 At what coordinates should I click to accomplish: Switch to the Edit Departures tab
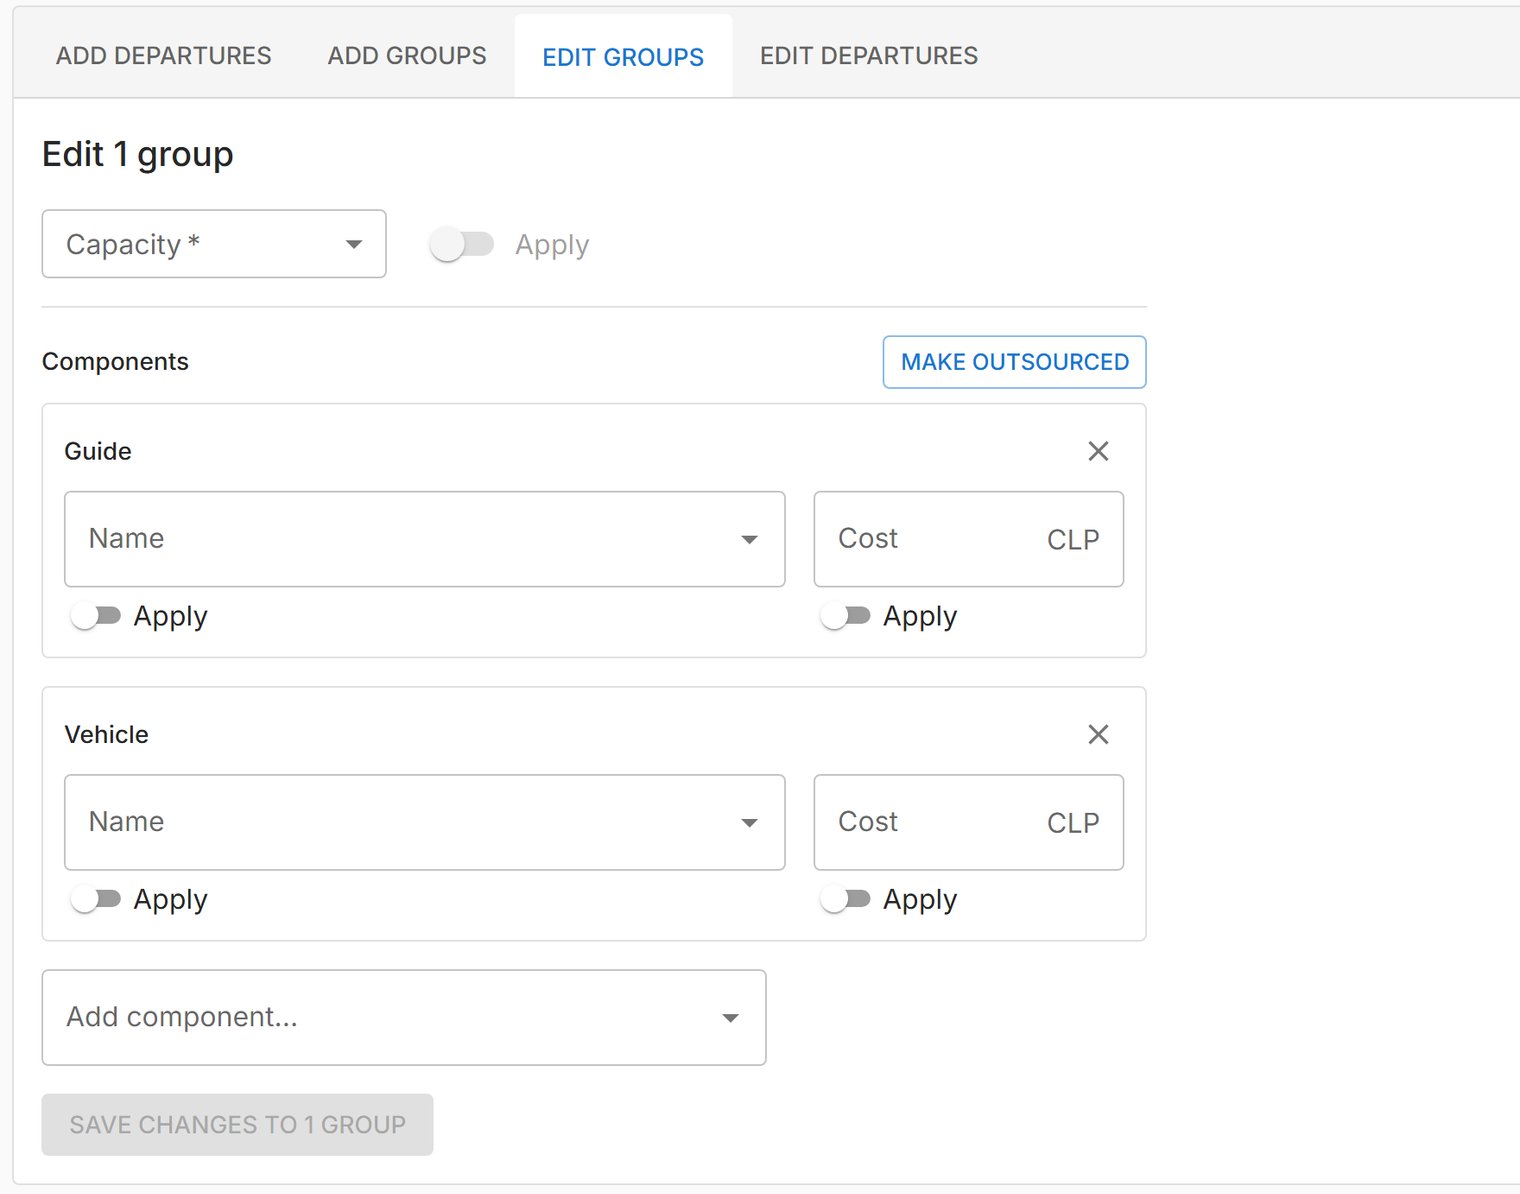click(x=869, y=56)
